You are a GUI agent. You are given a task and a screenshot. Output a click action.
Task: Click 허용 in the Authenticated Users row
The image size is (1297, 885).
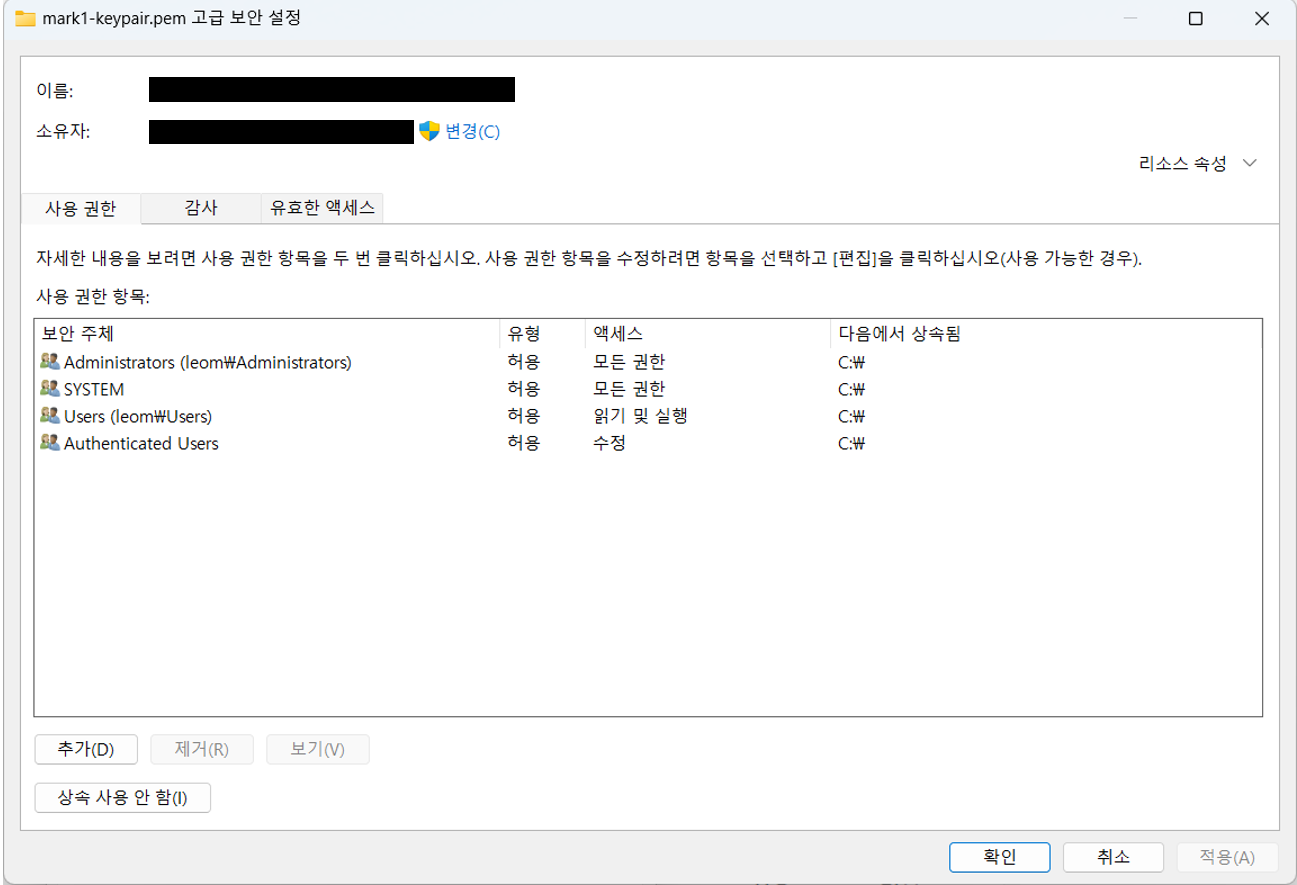coord(523,443)
